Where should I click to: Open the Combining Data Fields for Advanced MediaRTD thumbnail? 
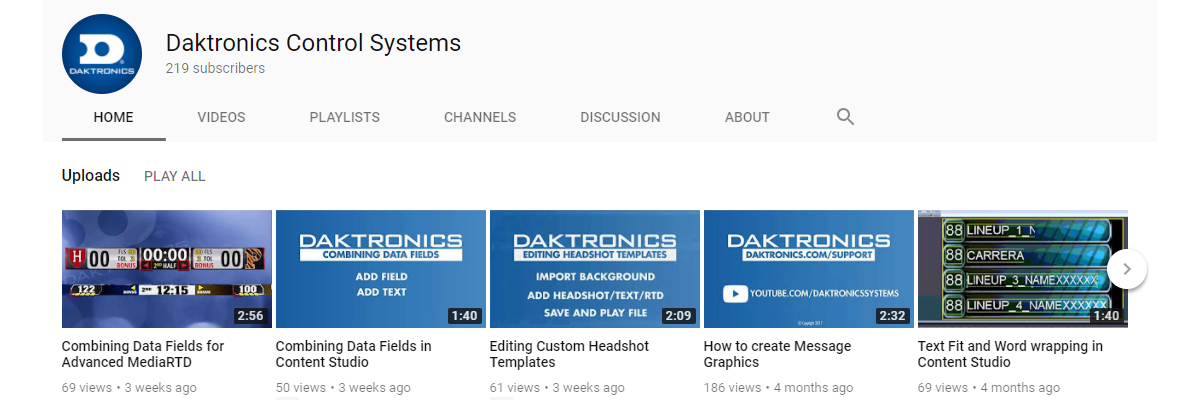(x=167, y=269)
